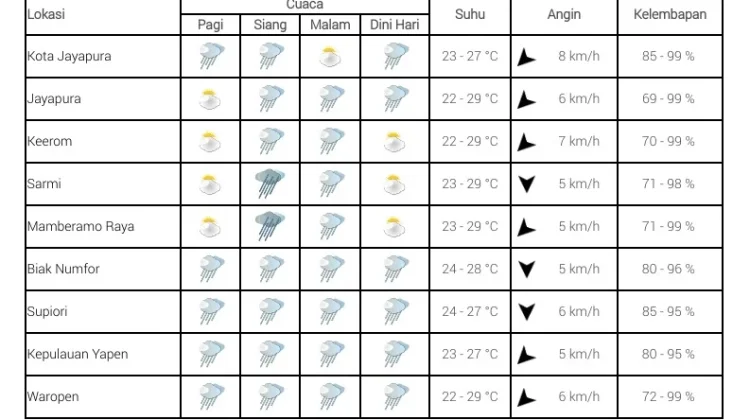Click the Suhu column header
The width and height of the screenshot is (750, 420).
click(x=470, y=14)
